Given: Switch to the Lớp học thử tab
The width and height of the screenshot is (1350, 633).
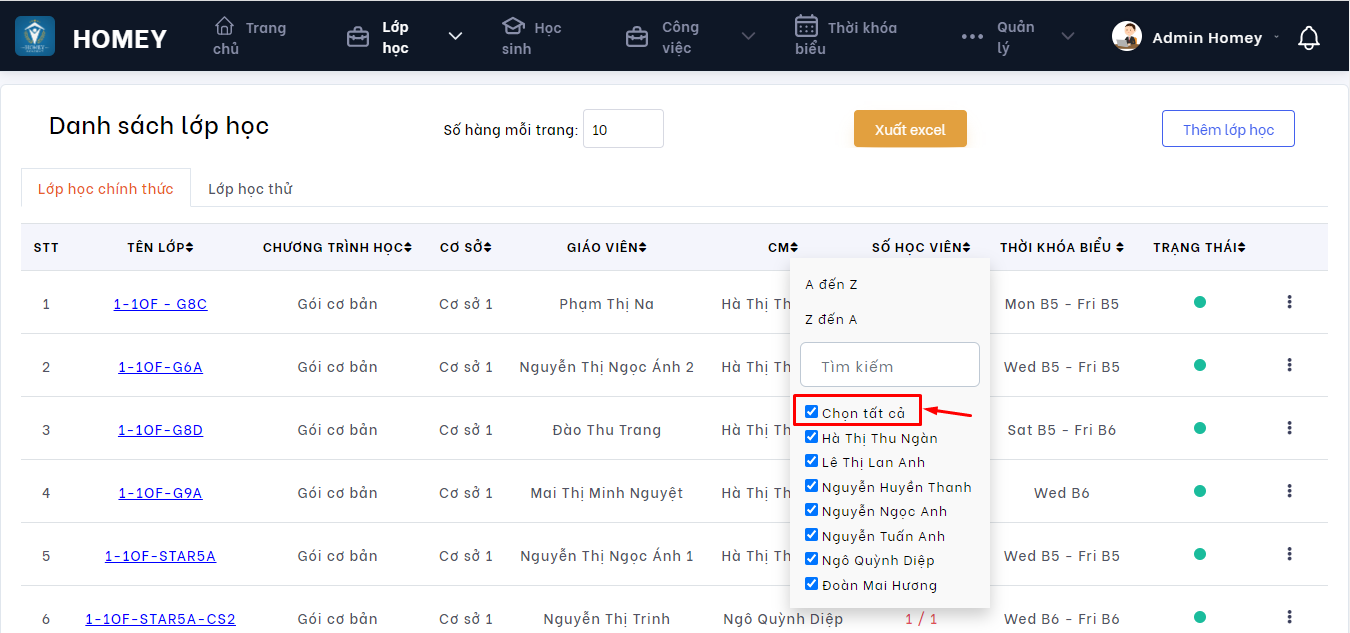Looking at the screenshot, I should (250, 189).
